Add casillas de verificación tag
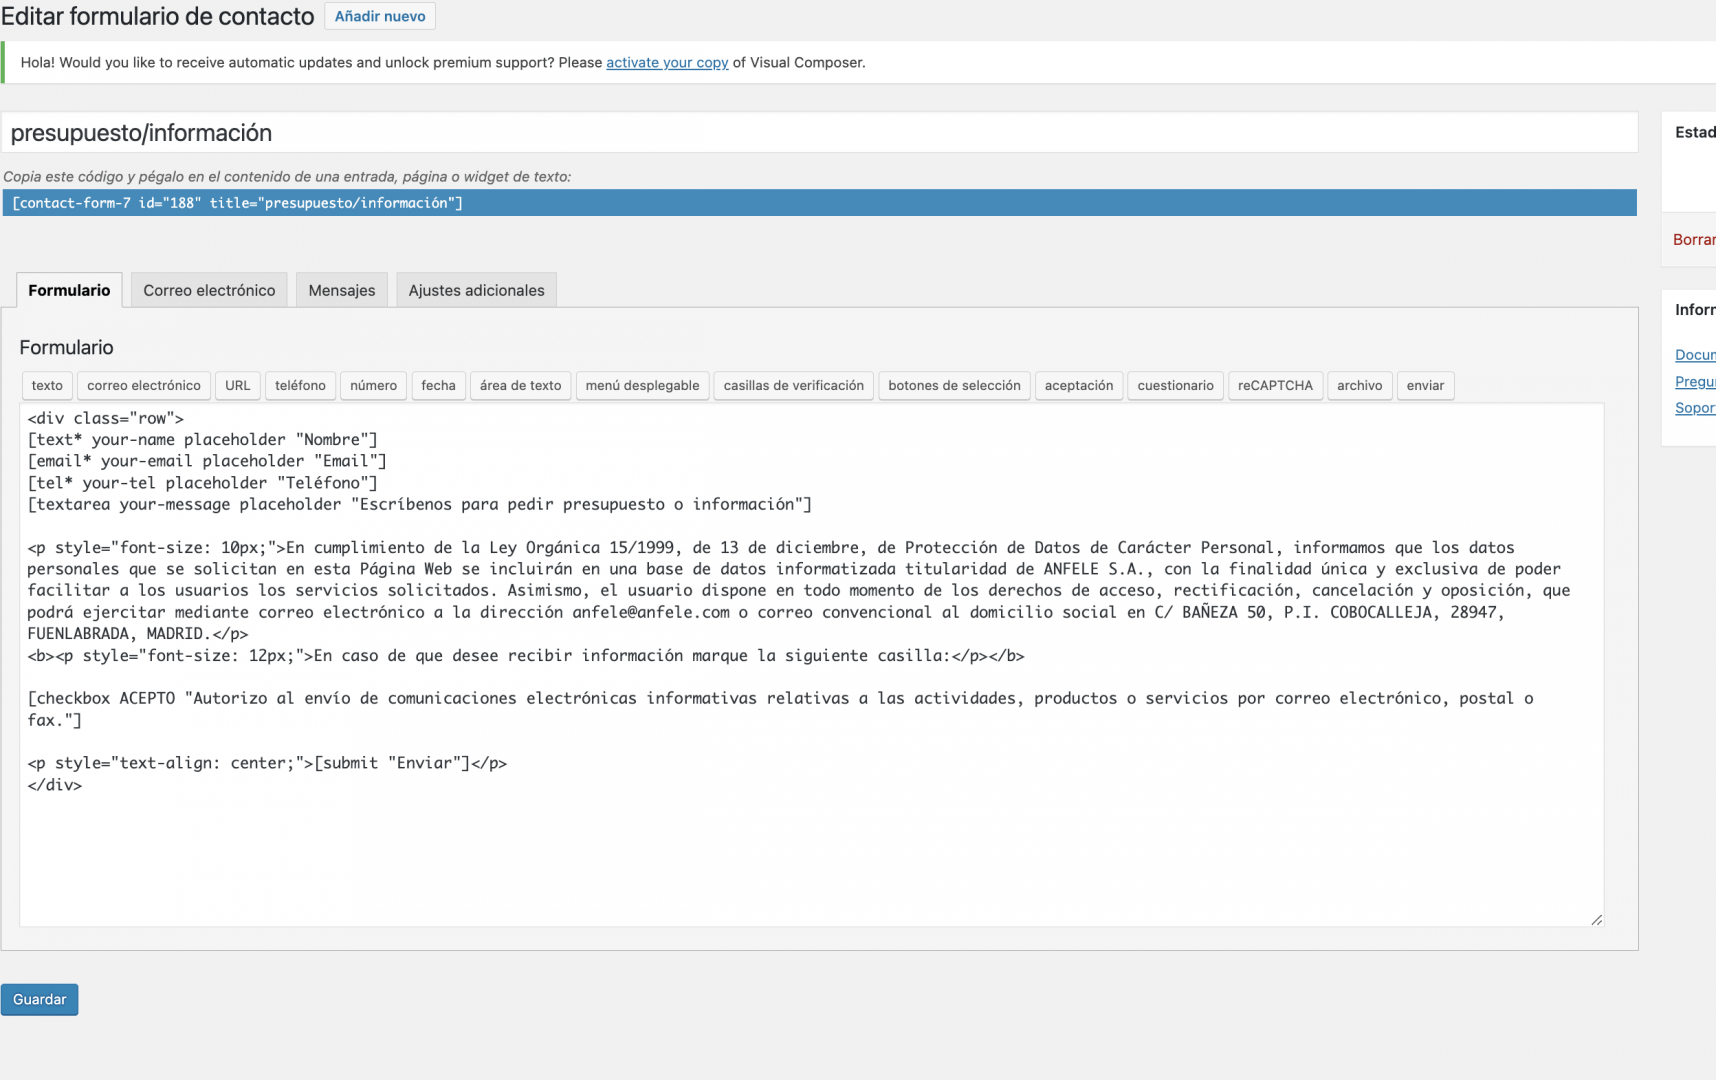 click(x=793, y=385)
